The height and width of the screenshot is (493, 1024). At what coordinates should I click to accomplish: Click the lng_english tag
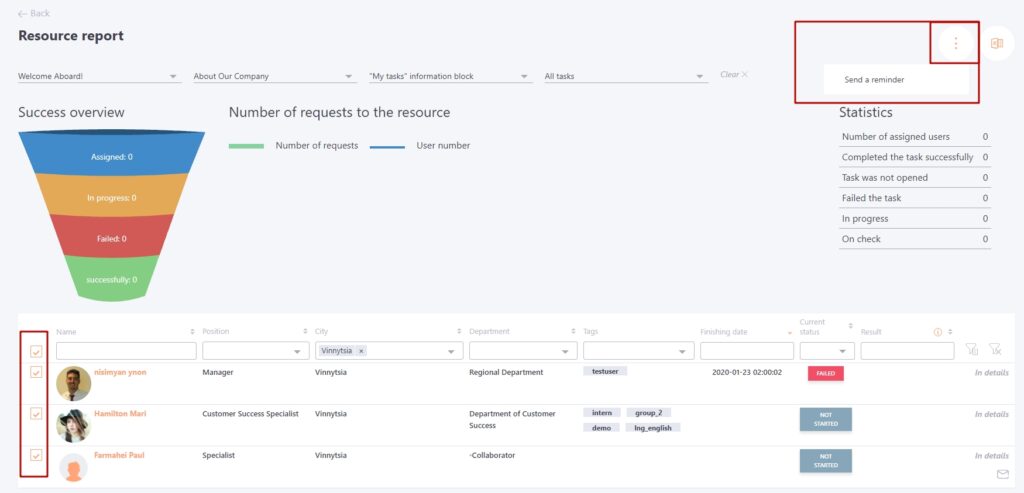pos(653,428)
